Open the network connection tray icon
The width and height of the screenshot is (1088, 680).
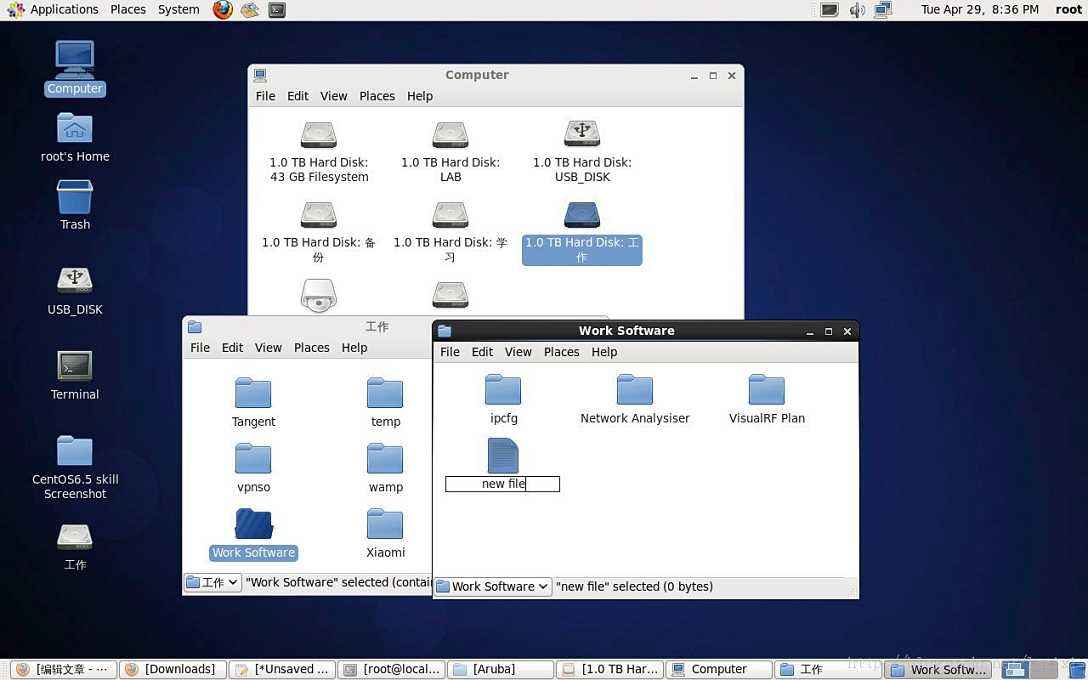click(x=883, y=10)
